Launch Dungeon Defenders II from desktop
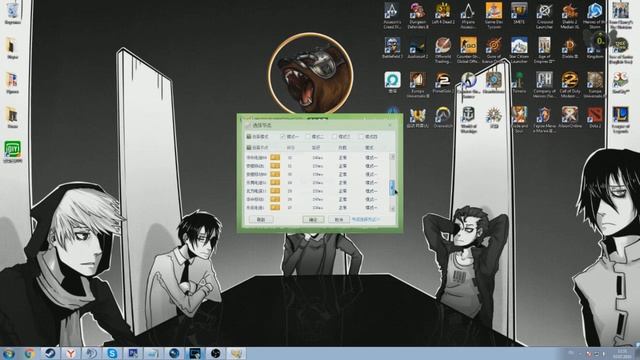The image size is (640, 360). click(x=418, y=16)
